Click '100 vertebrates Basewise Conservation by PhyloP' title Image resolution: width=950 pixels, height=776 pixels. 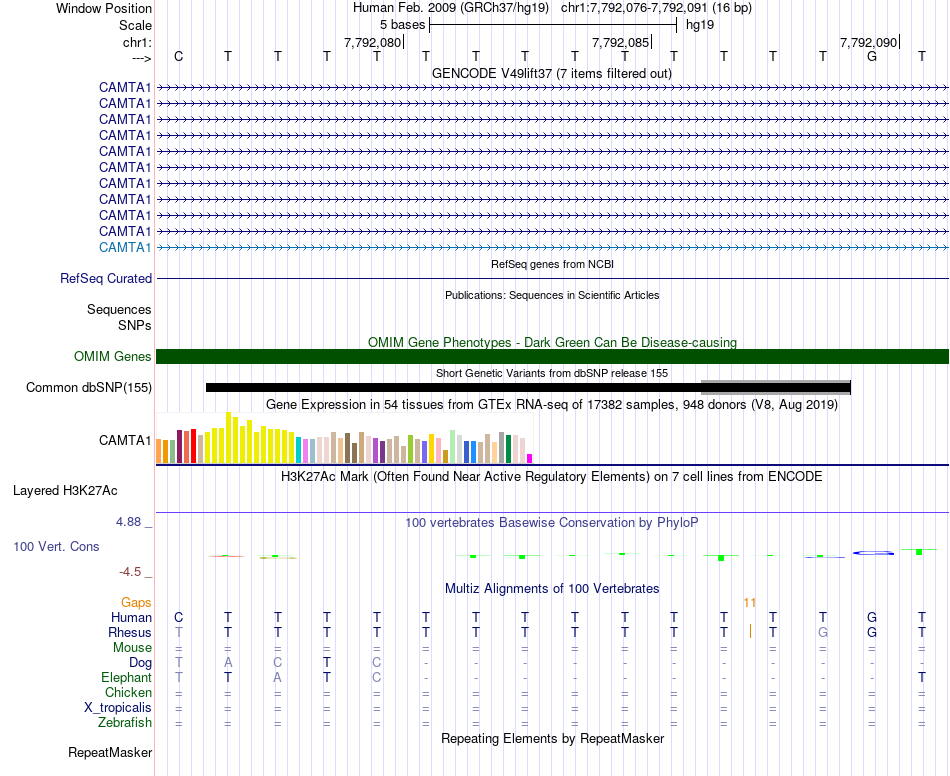tap(552, 523)
